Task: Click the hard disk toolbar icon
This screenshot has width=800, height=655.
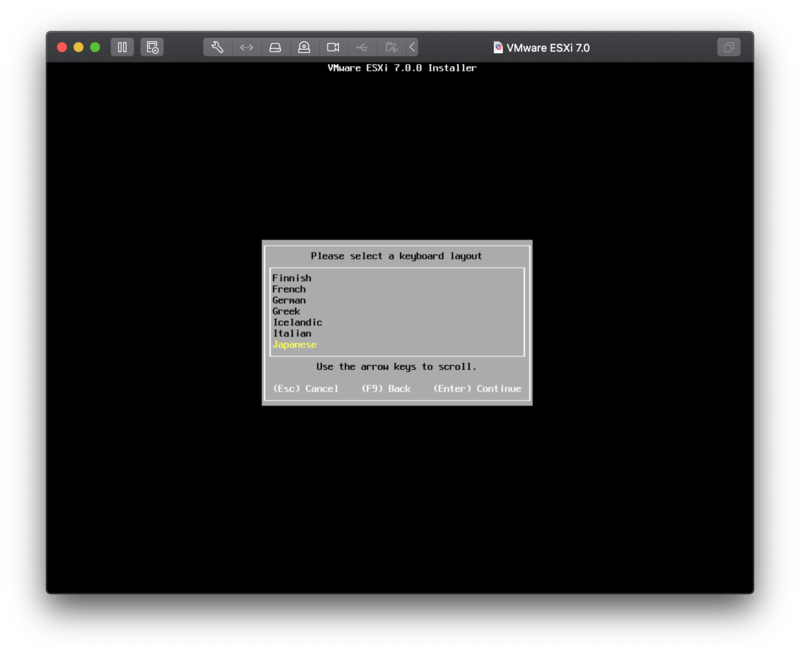Action: pos(275,47)
